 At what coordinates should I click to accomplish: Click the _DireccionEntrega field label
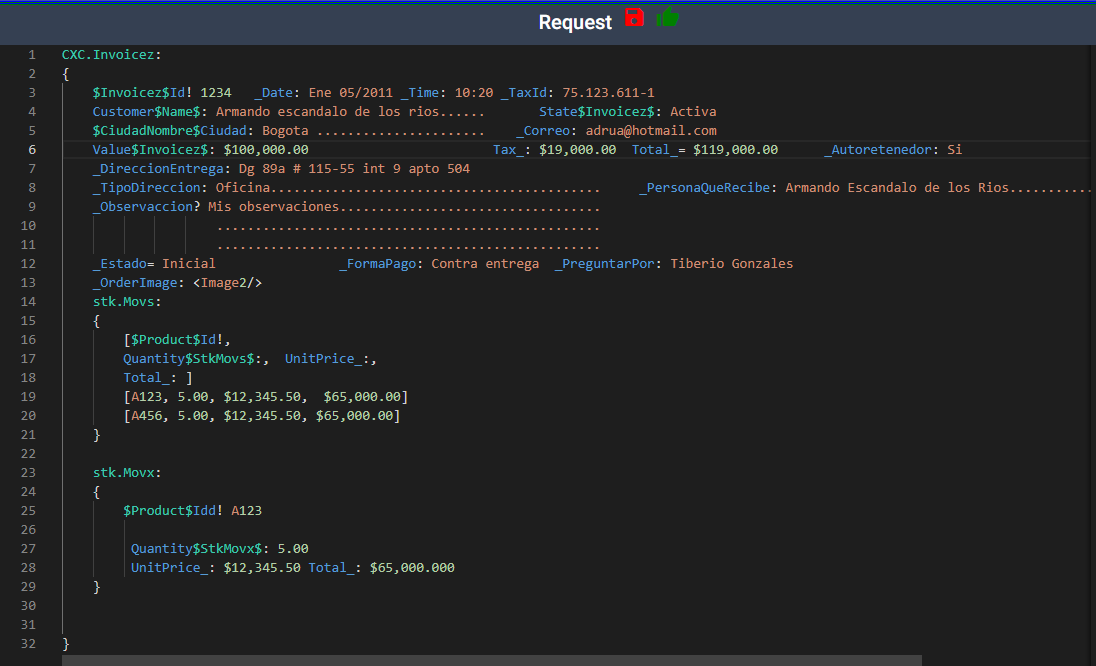point(158,168)
